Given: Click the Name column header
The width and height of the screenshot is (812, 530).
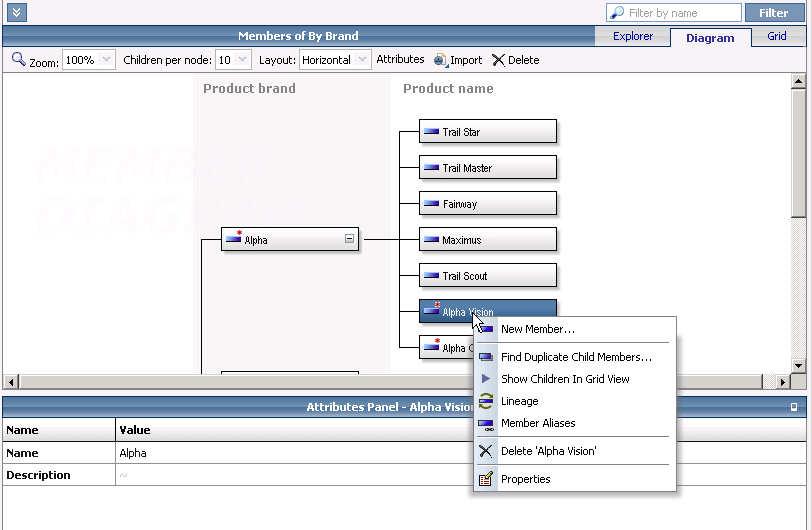Looking at the screenshot, I should tap(22, 430).
